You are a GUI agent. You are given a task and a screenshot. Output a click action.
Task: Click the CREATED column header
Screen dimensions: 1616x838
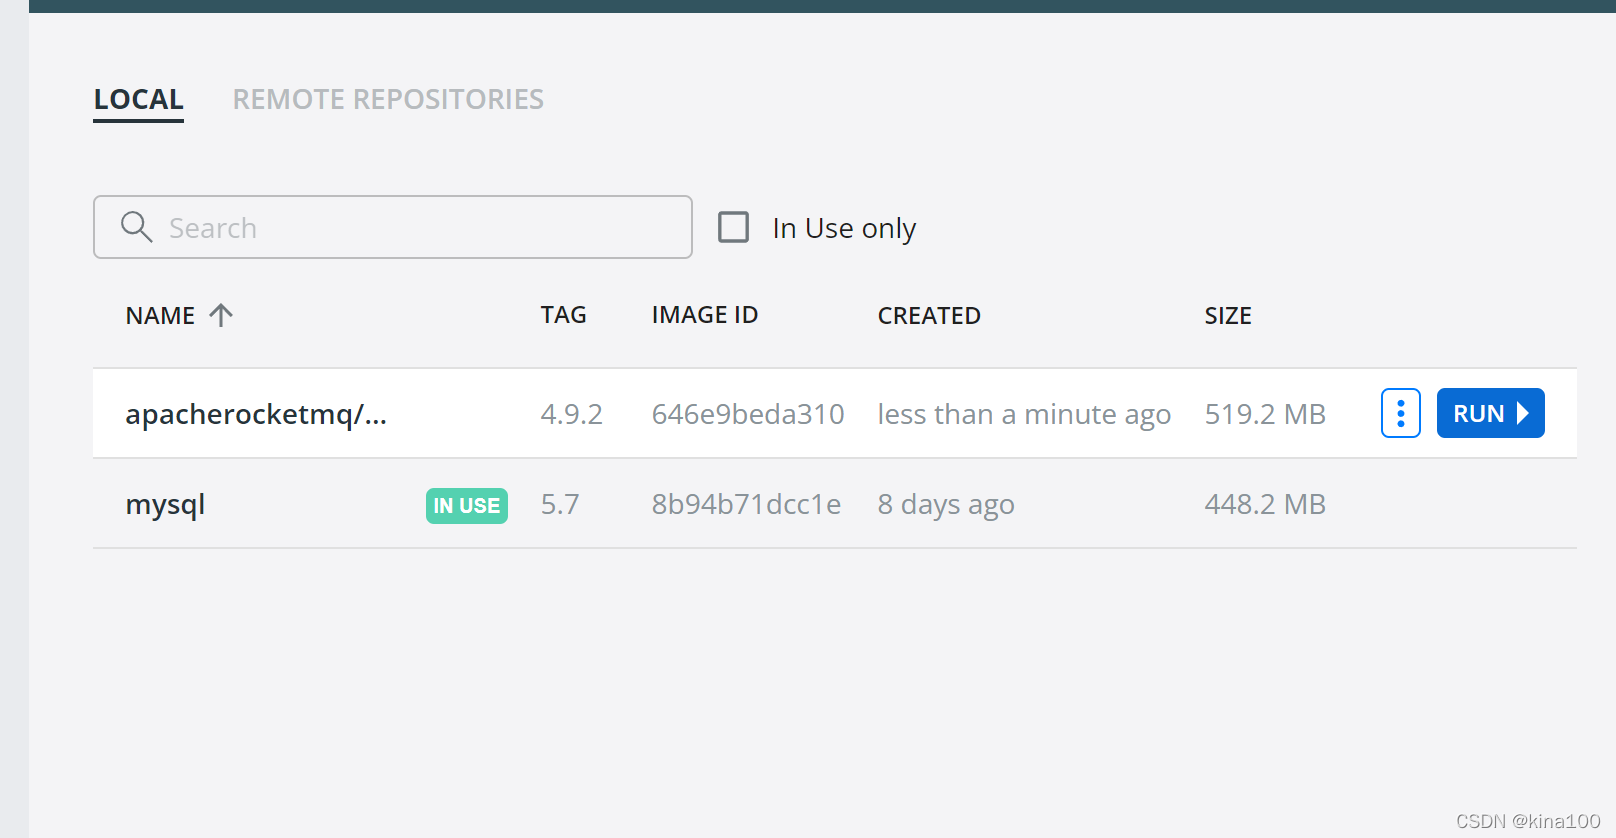pyautogui.click(x=929, y=316)
